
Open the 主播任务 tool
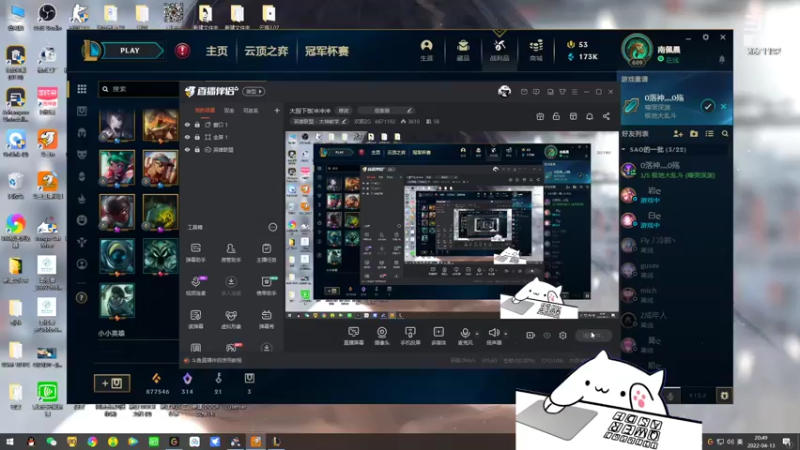(266, 253)
